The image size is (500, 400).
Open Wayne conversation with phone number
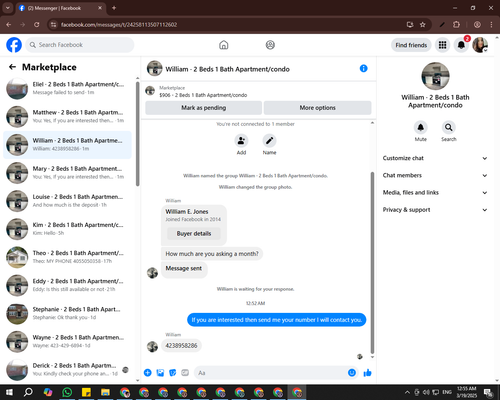coord(67,341)
